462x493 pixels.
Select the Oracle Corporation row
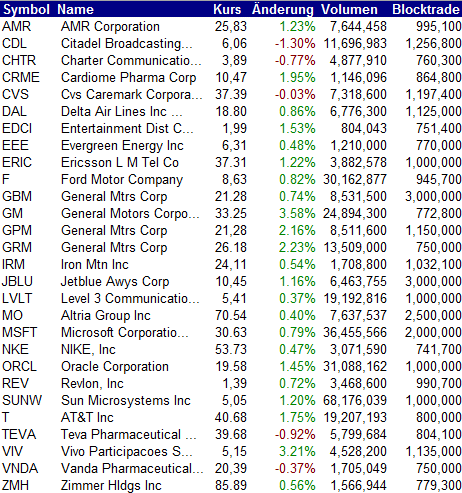pos(231,366)
